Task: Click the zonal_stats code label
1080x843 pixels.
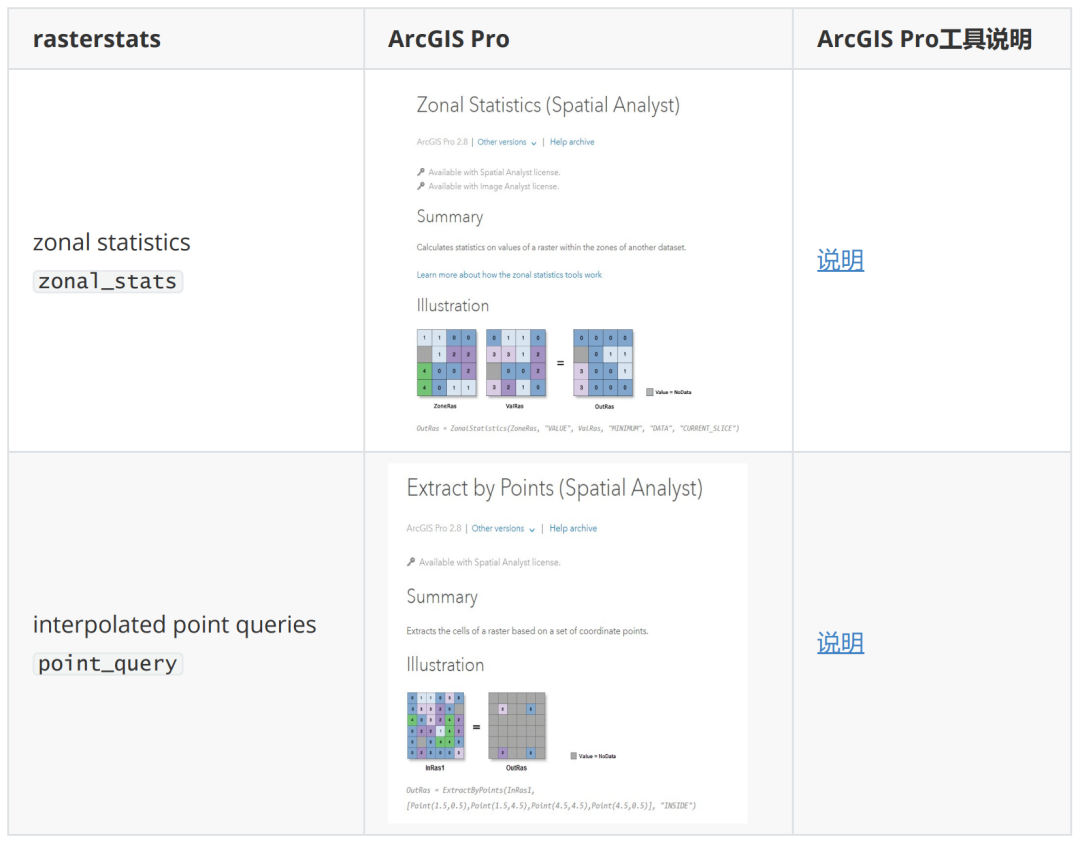Action: pos(107,282)
